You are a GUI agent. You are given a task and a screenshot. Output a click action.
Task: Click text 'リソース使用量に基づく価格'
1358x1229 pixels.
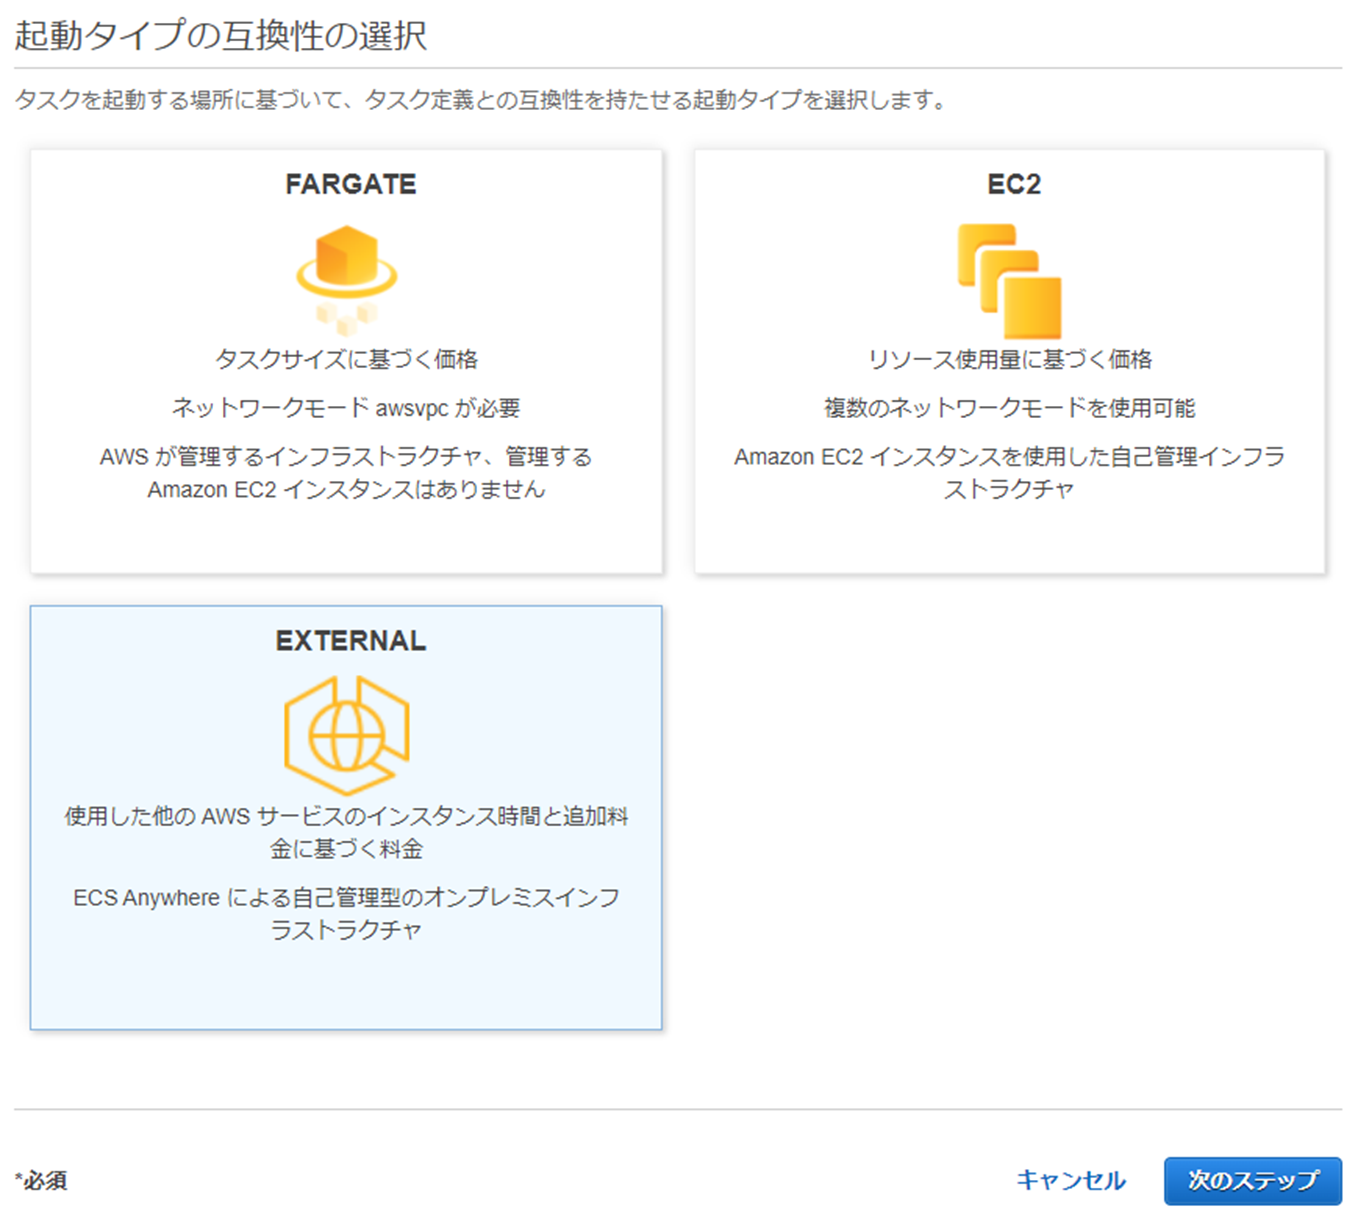1010,359
